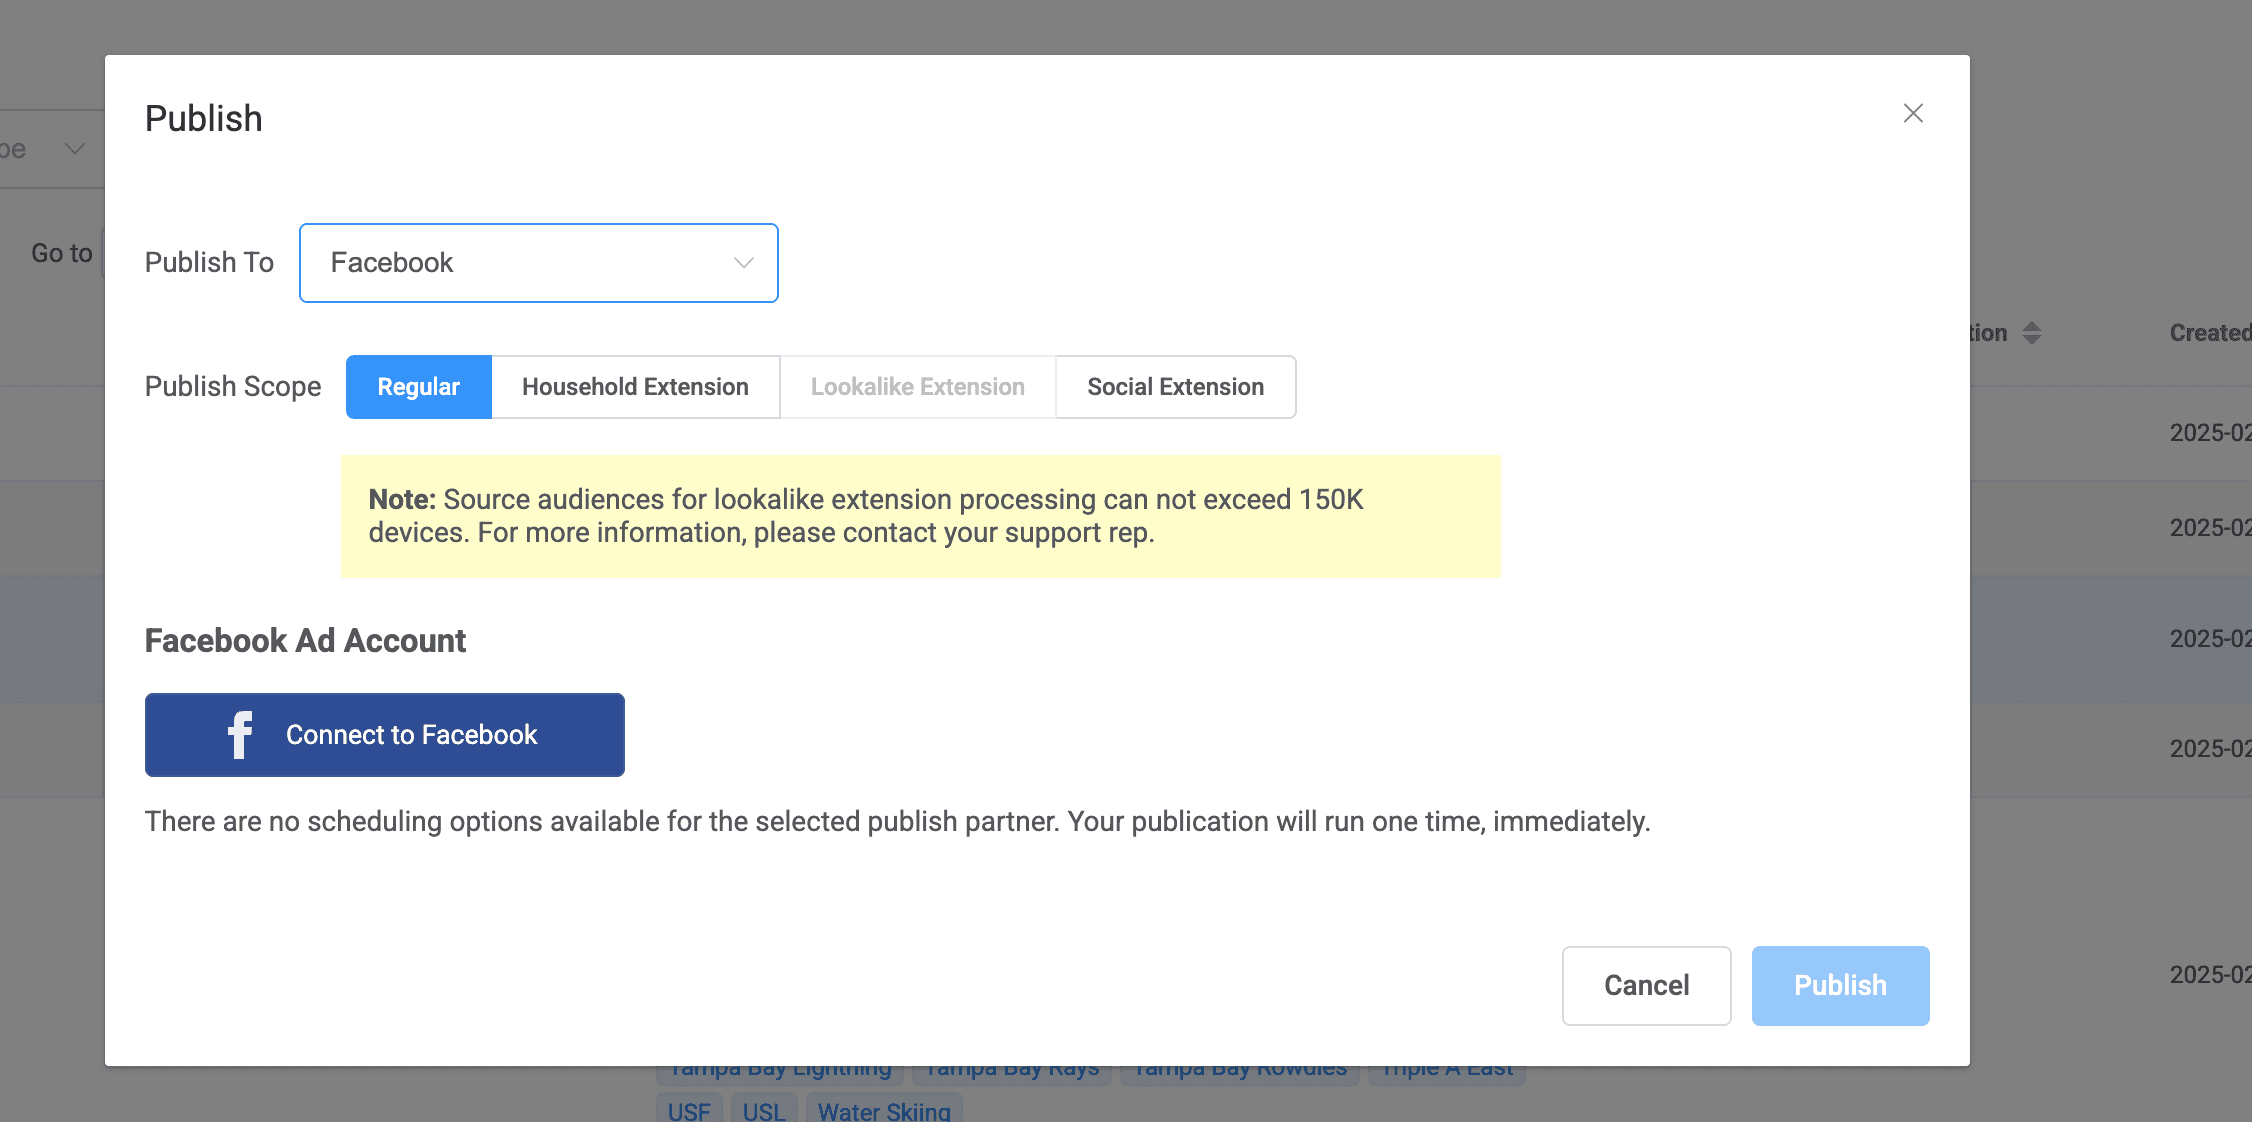Screen dimensions: 2252x1122
Task: Click the yellow lookalike Note box
Action: coord(920,516)
